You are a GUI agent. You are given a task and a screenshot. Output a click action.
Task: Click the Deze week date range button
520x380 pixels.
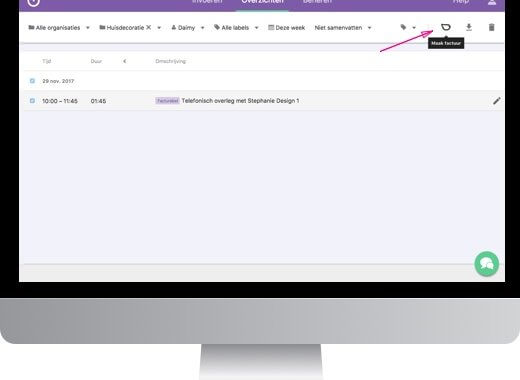(287, 28)
